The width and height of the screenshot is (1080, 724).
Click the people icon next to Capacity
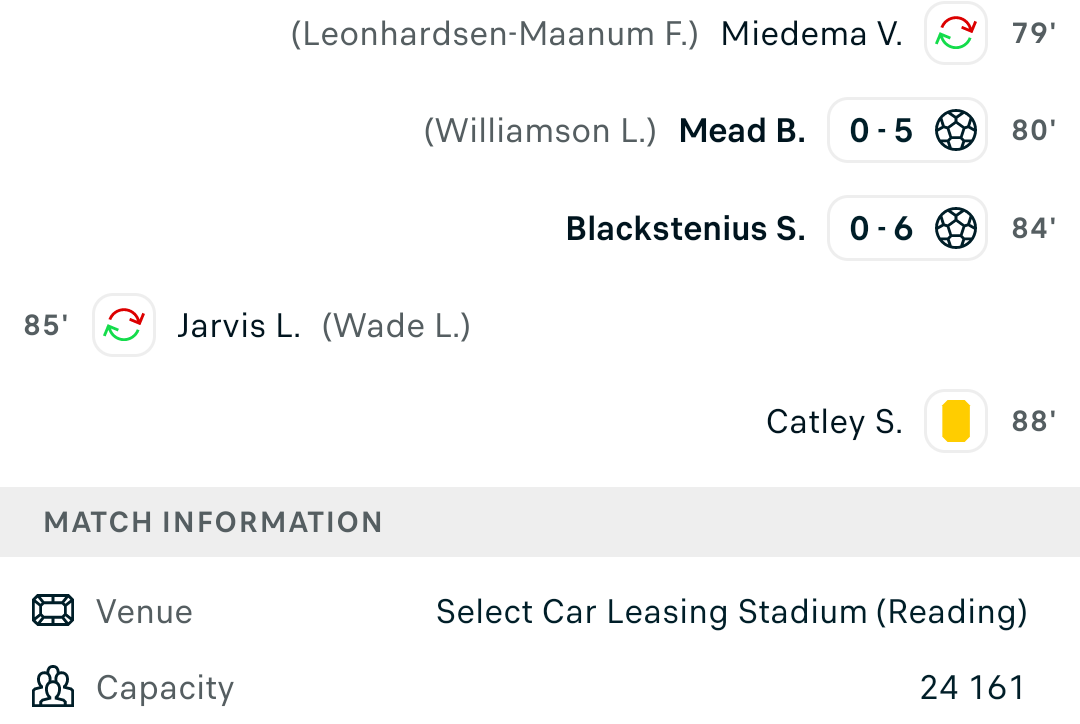53,687
